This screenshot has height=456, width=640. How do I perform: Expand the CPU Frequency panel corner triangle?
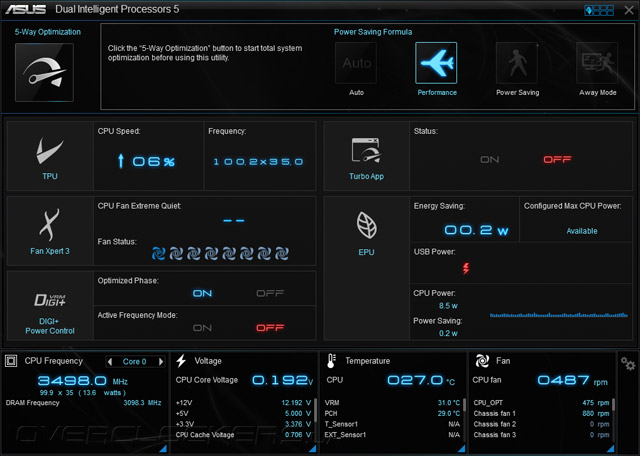163,448
